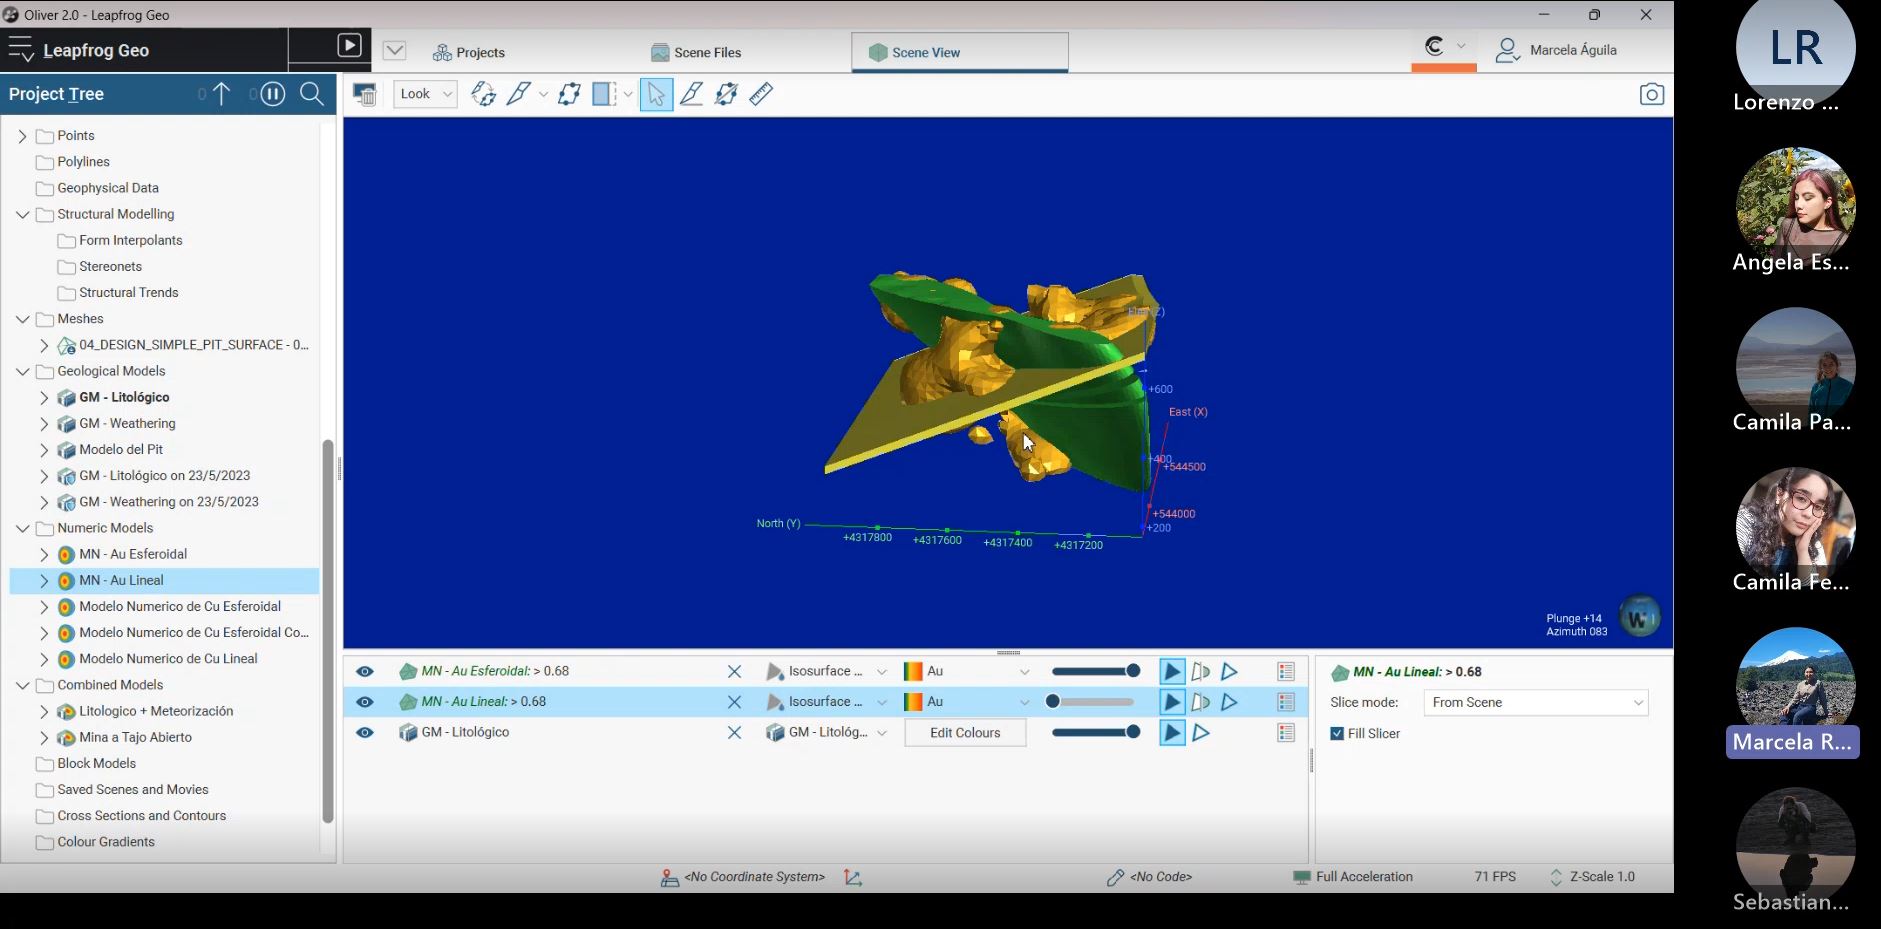Screen dimensions: 1881x929
Task: Activate the draw slicer line tool
Action: [519, 94]
